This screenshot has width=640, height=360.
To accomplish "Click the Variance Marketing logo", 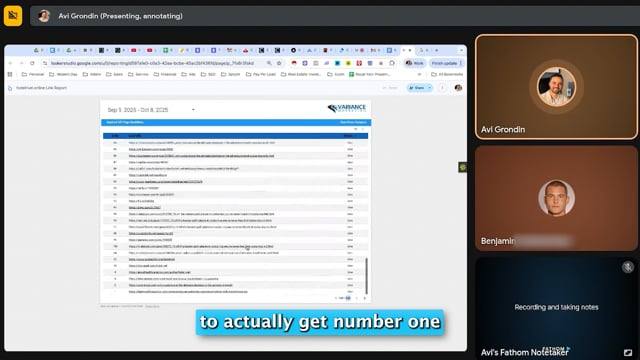I will [347, 108].
